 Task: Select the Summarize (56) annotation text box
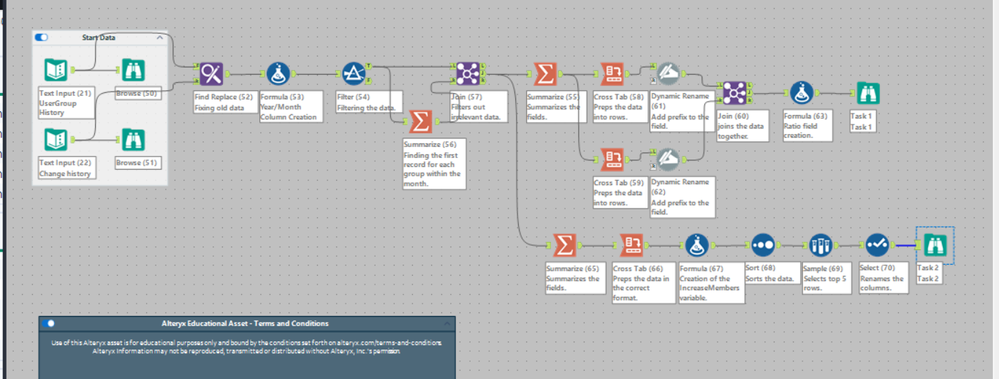(434, 164)
